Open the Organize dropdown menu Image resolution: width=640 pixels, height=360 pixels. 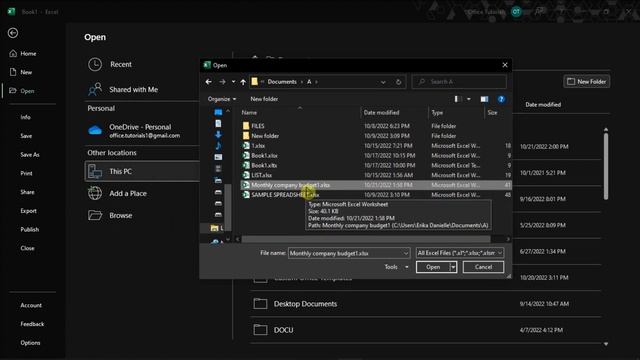click(222, 99)
